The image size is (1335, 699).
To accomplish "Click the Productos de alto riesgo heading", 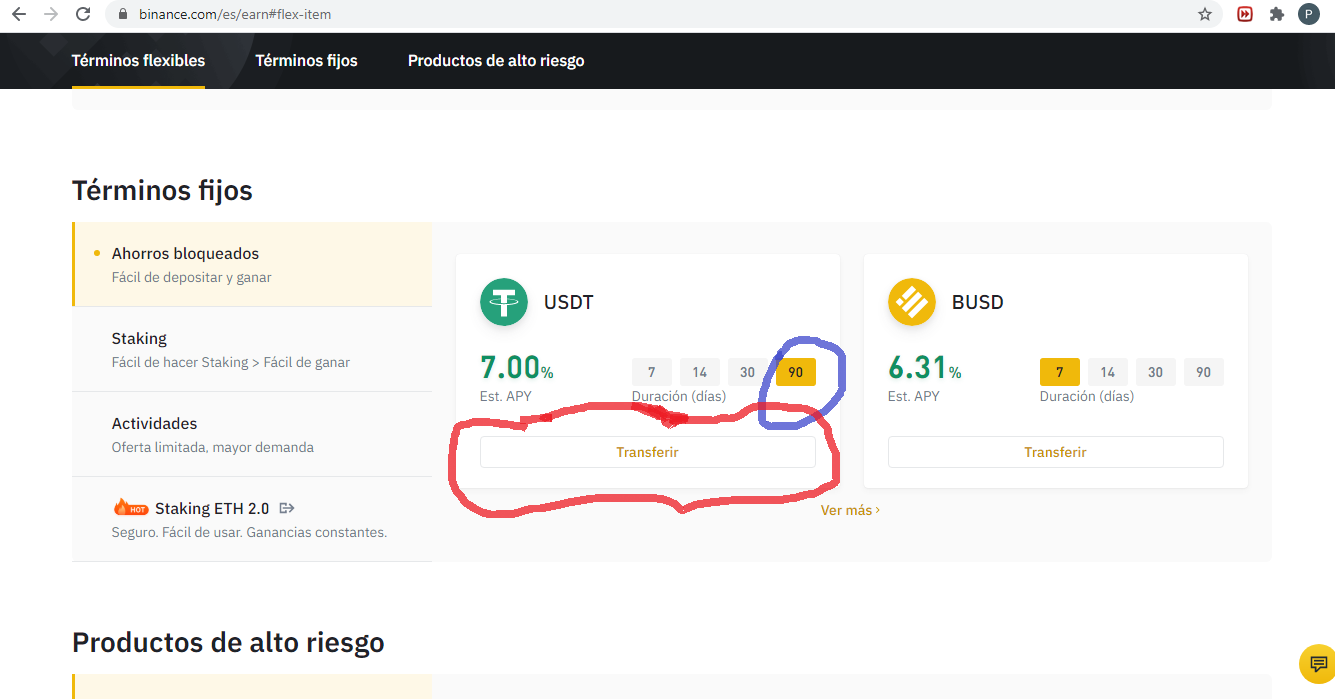I will 228,641.
